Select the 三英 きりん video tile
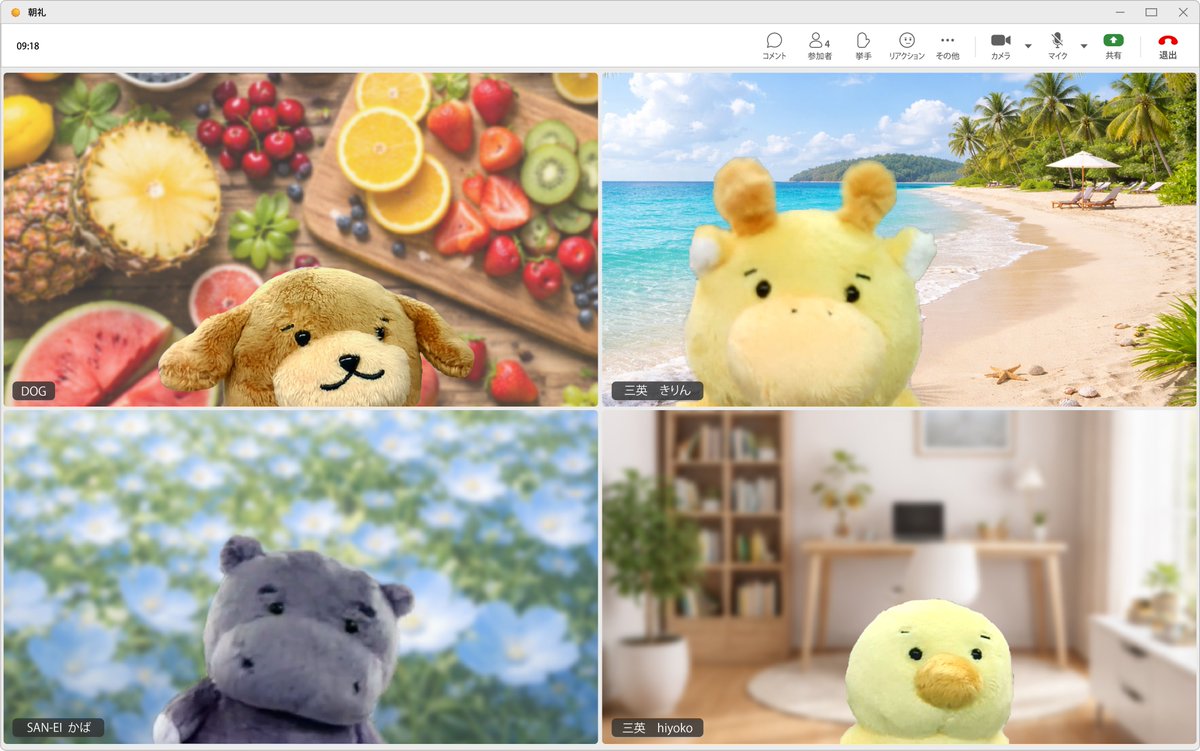1200x751 pixels. click(899, 239)
